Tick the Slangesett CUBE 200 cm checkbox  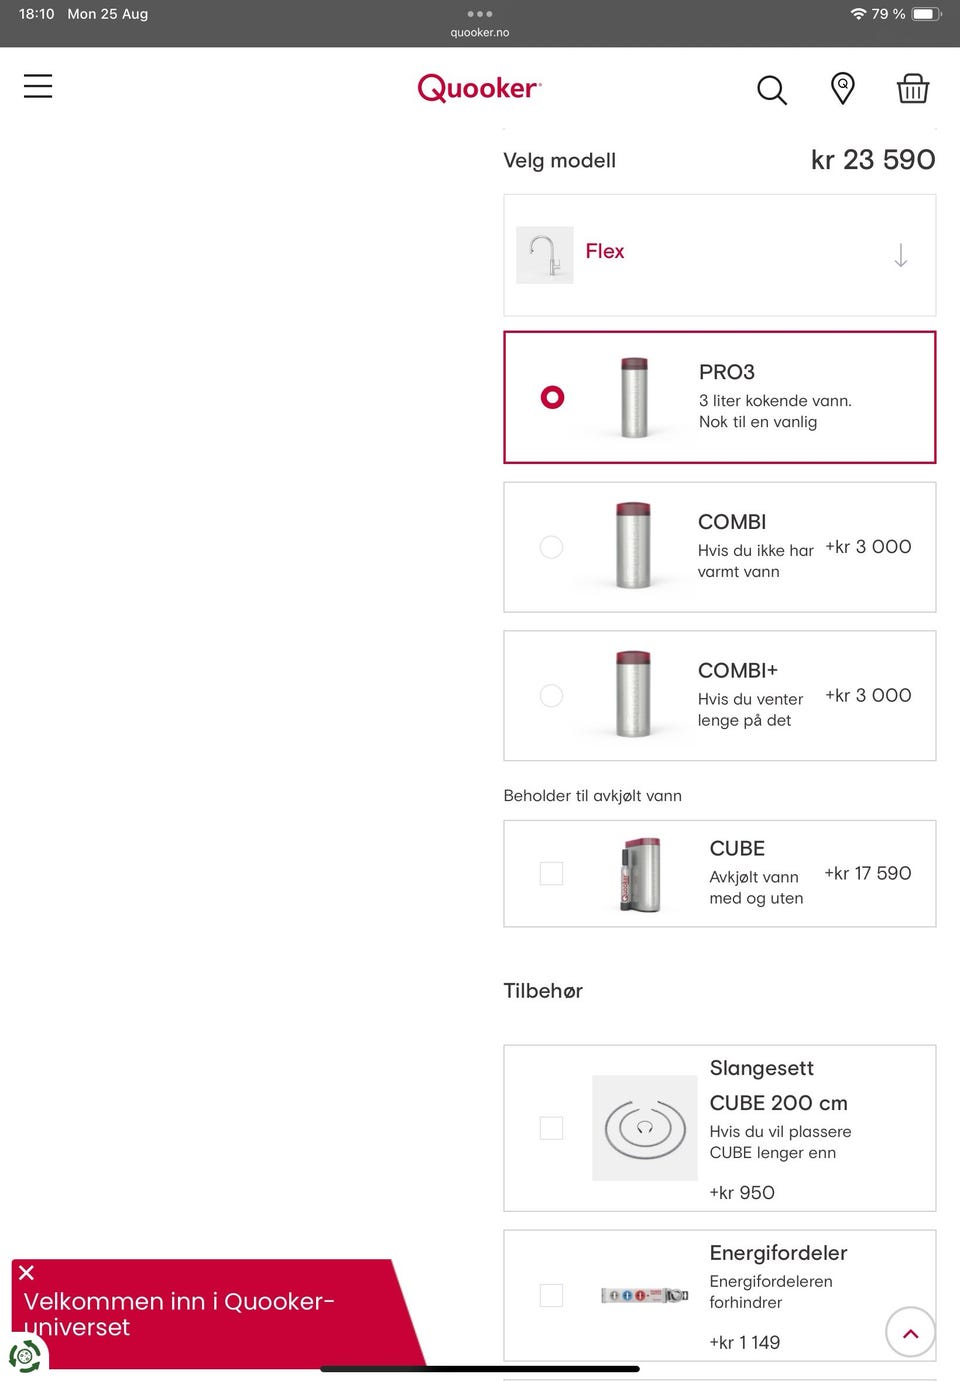click(551, 1128)
